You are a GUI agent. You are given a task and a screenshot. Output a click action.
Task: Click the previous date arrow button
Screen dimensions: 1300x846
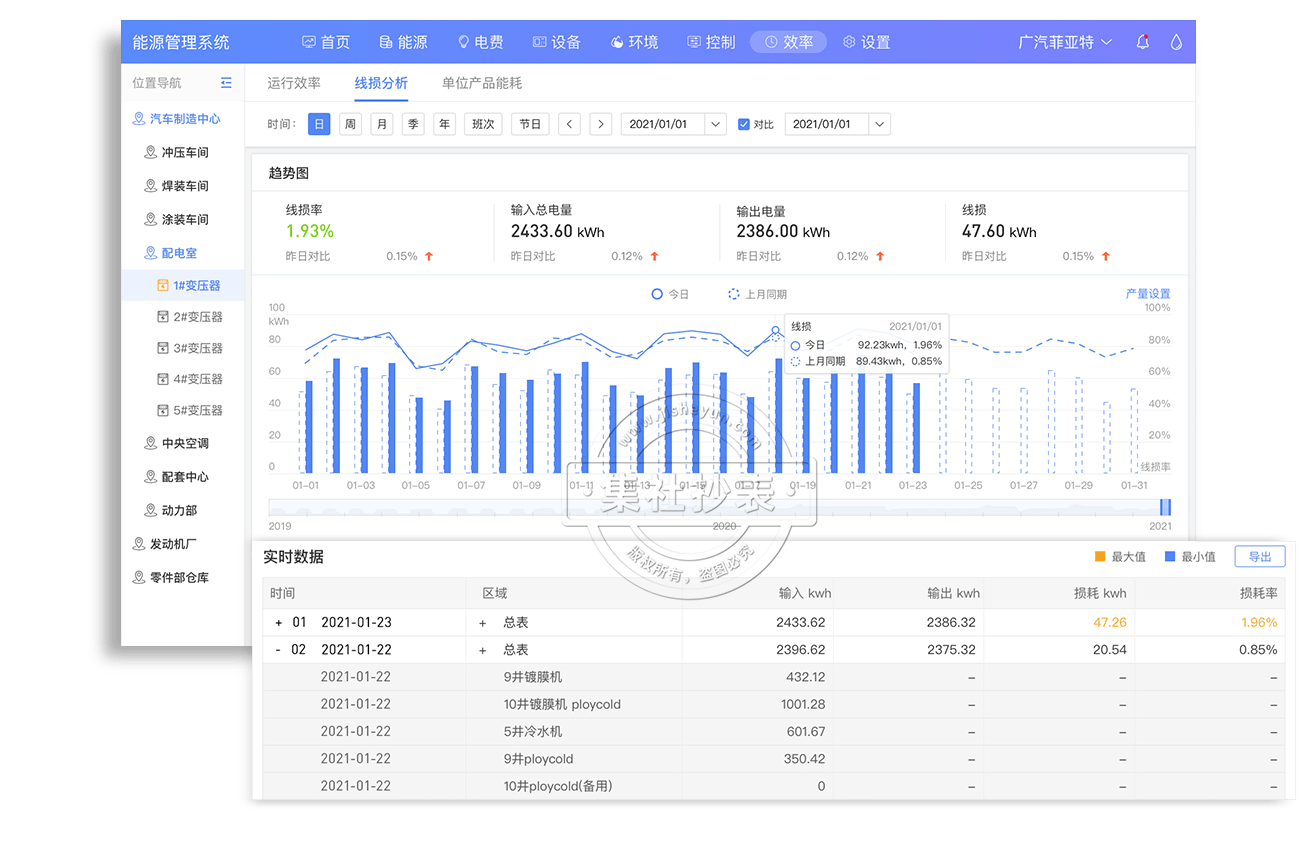pos(569,124)
